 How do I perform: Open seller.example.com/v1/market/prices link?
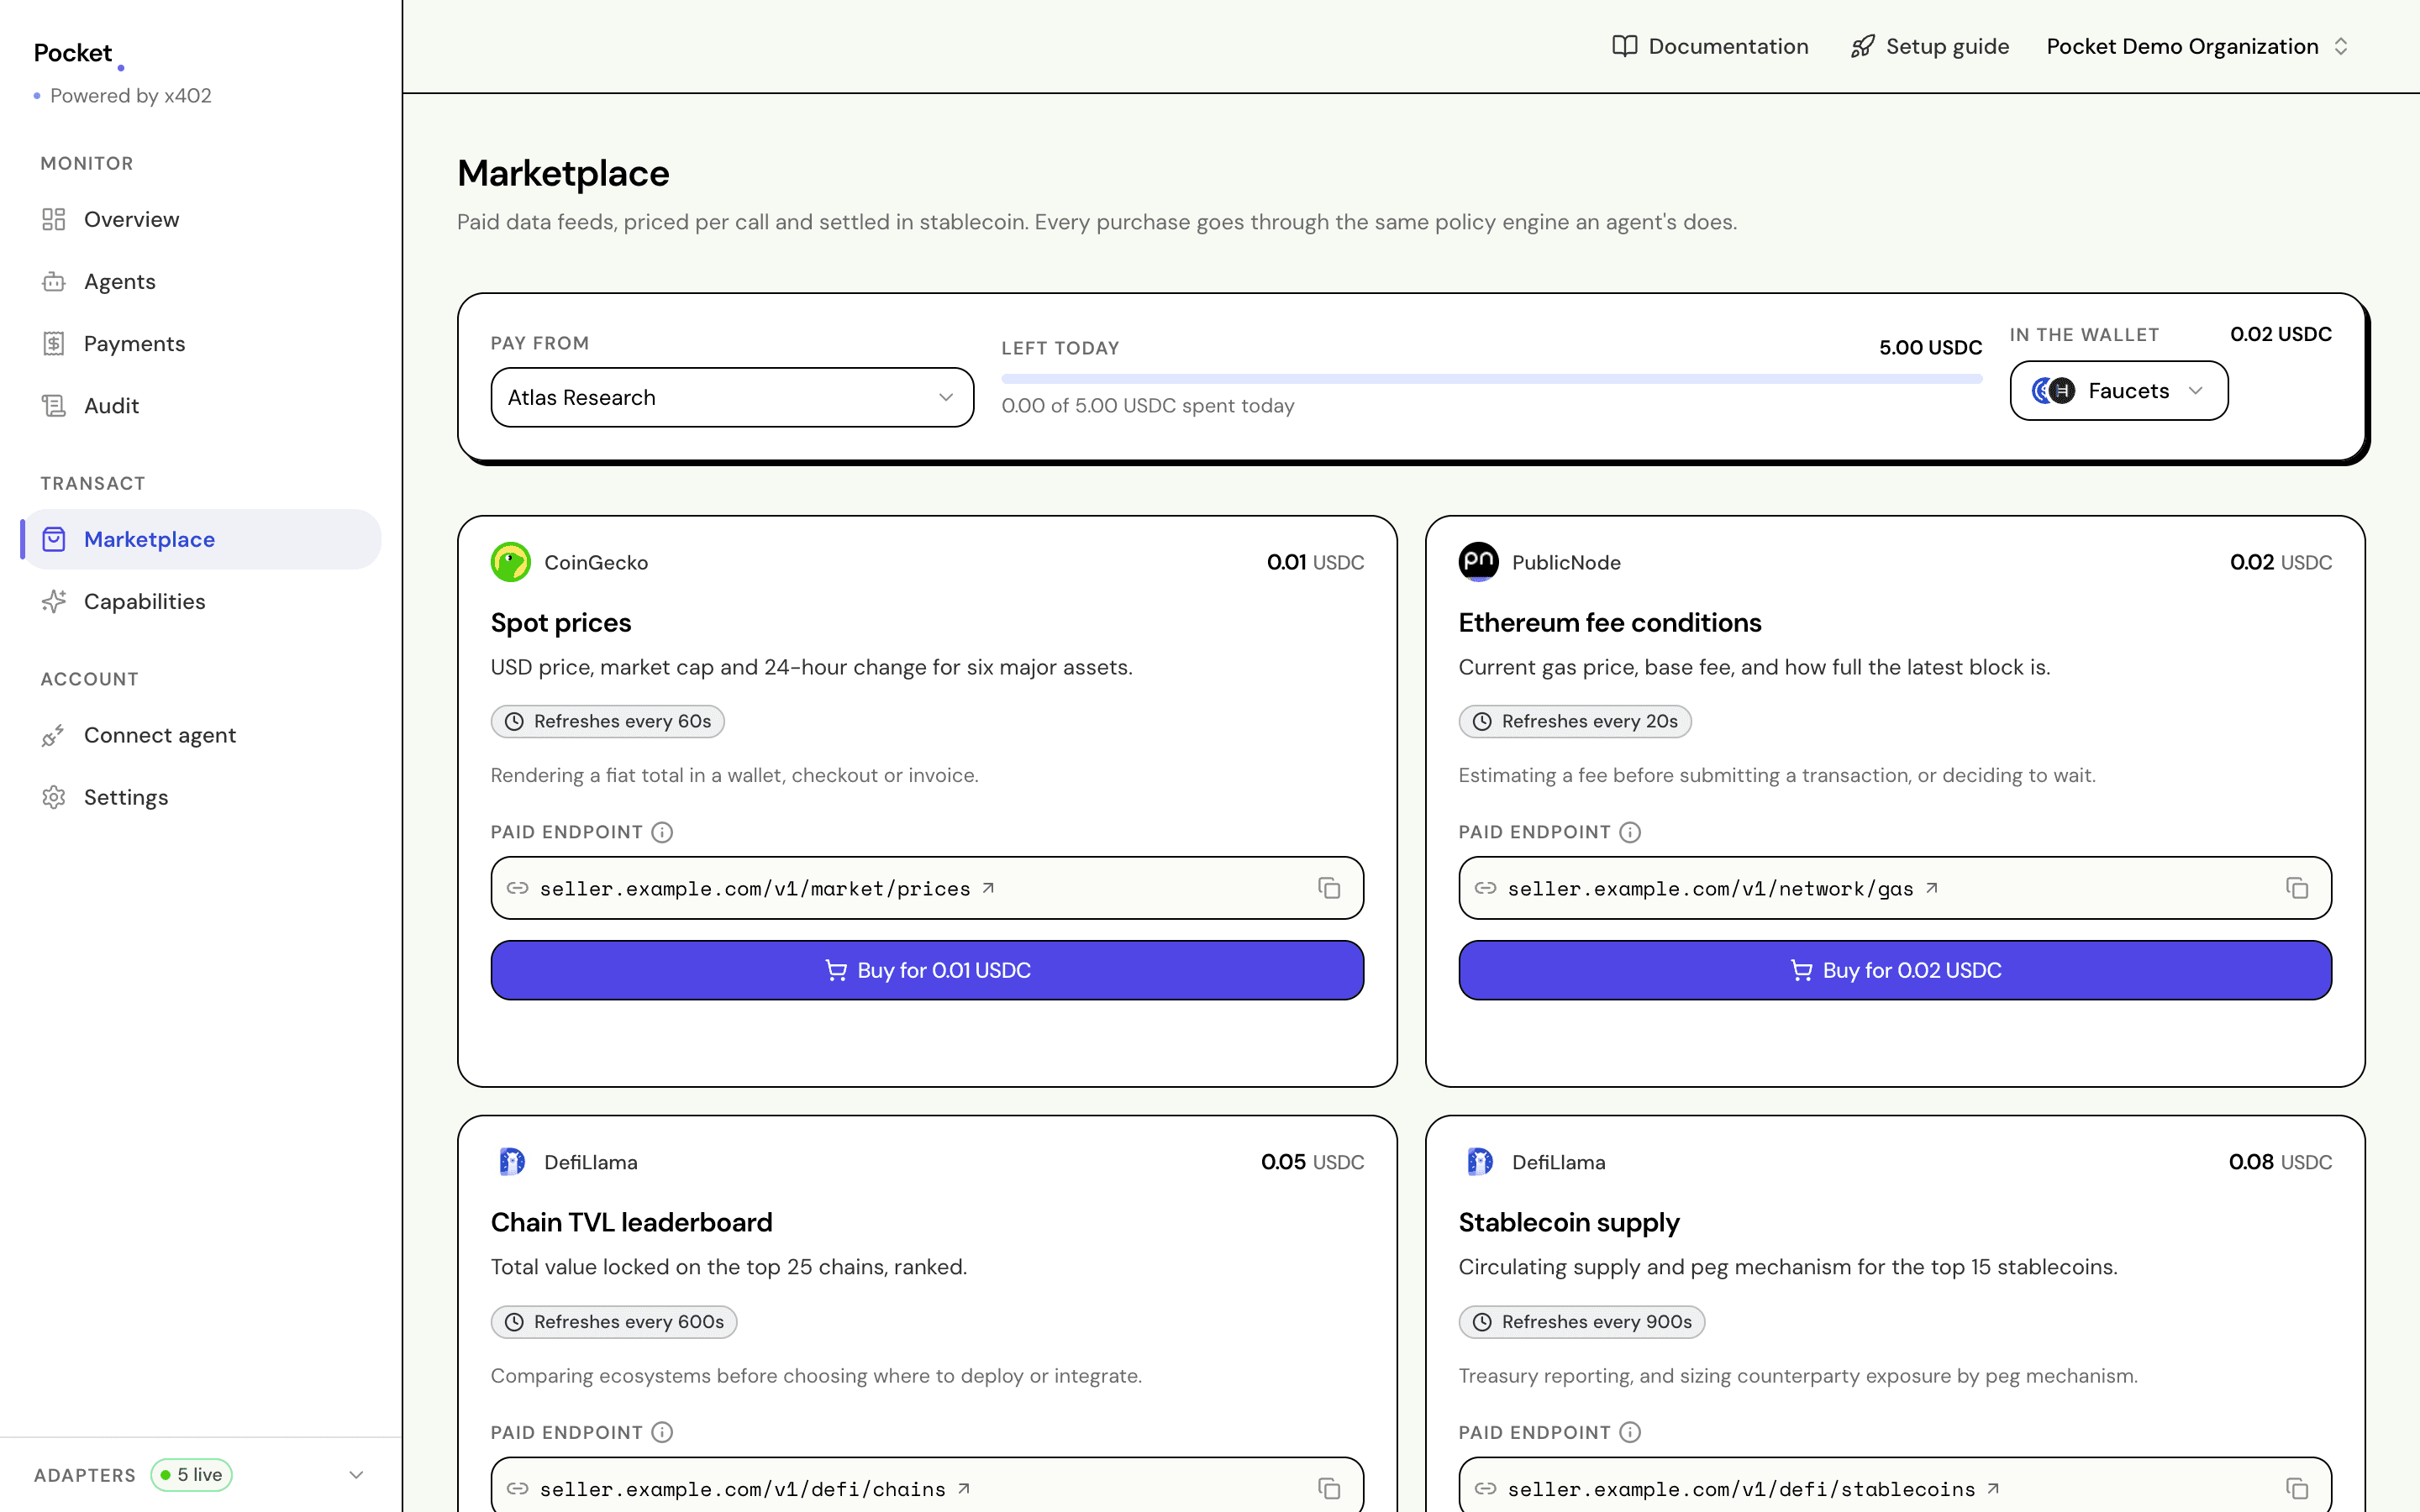pyautogui.click(x=767, y=888)
